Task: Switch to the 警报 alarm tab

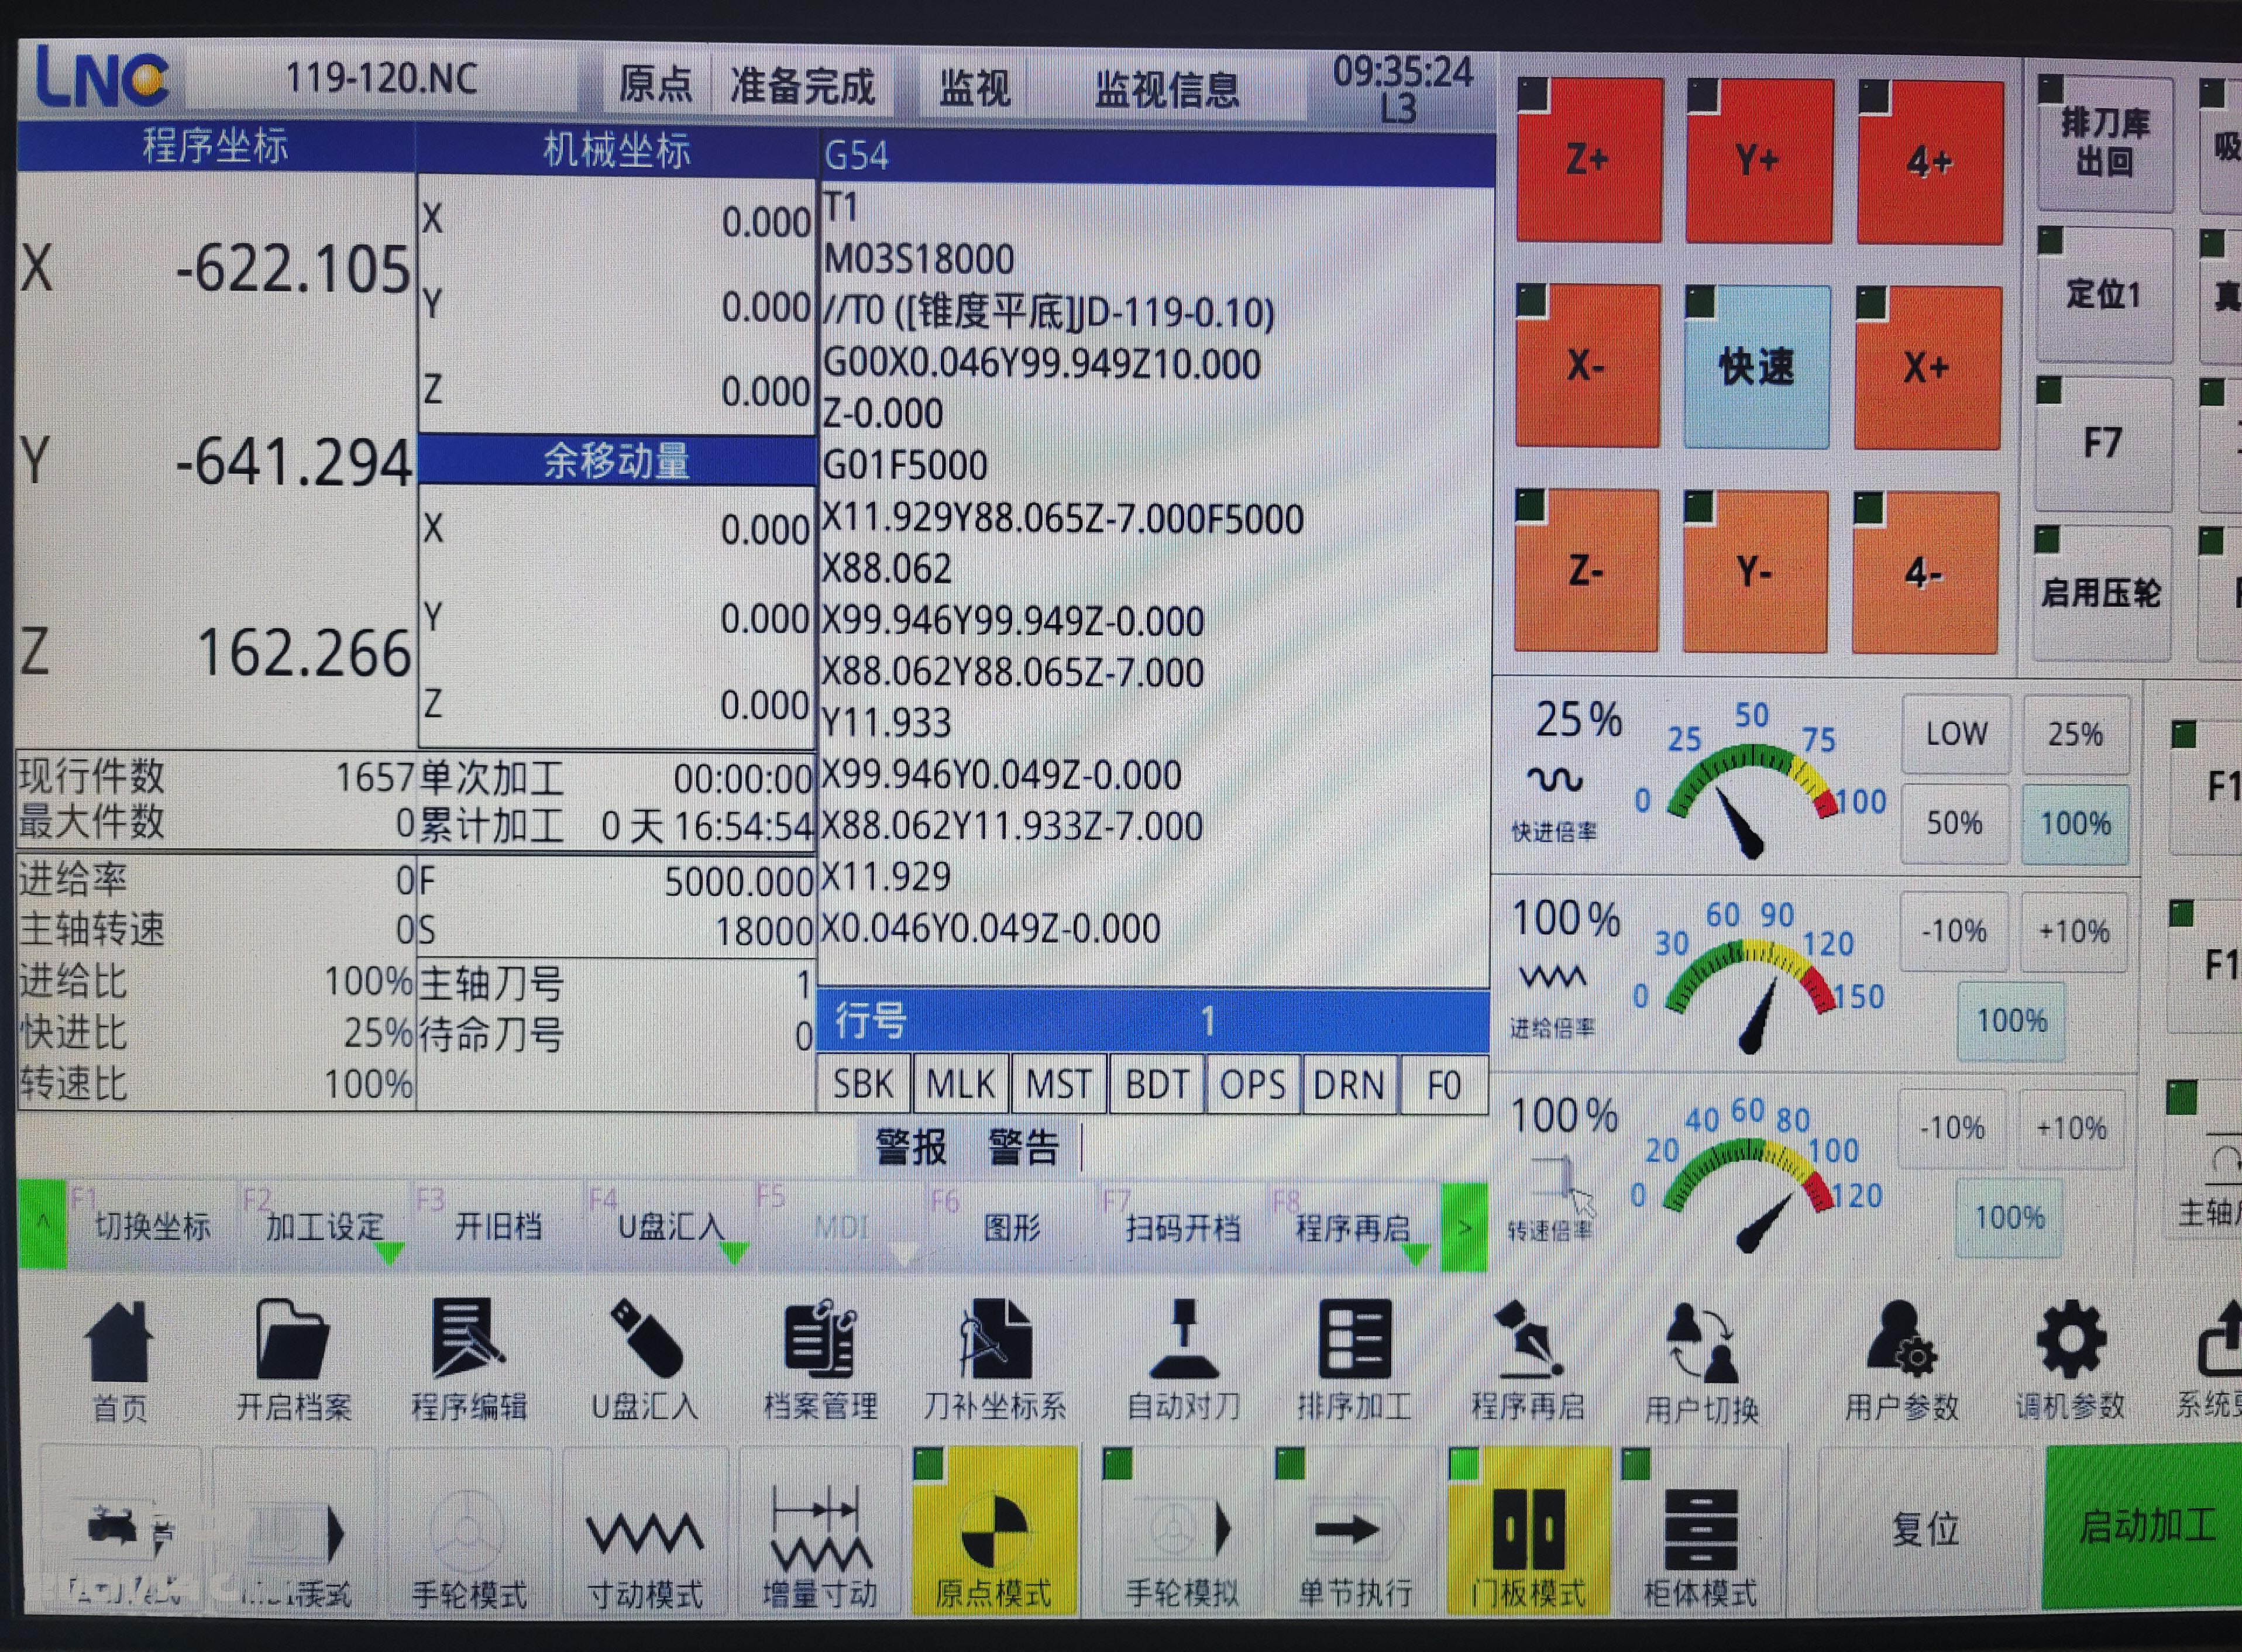Action: pos(910,1147)
